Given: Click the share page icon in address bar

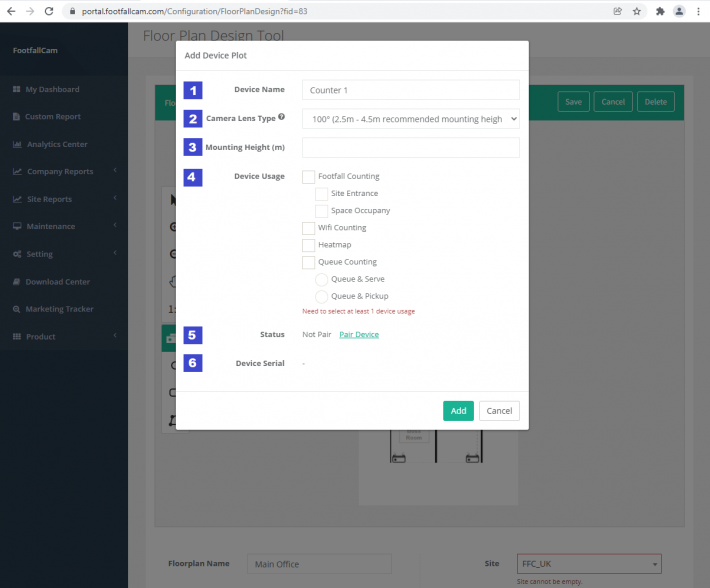Looking at the screenshot, I should coord(617,11).
